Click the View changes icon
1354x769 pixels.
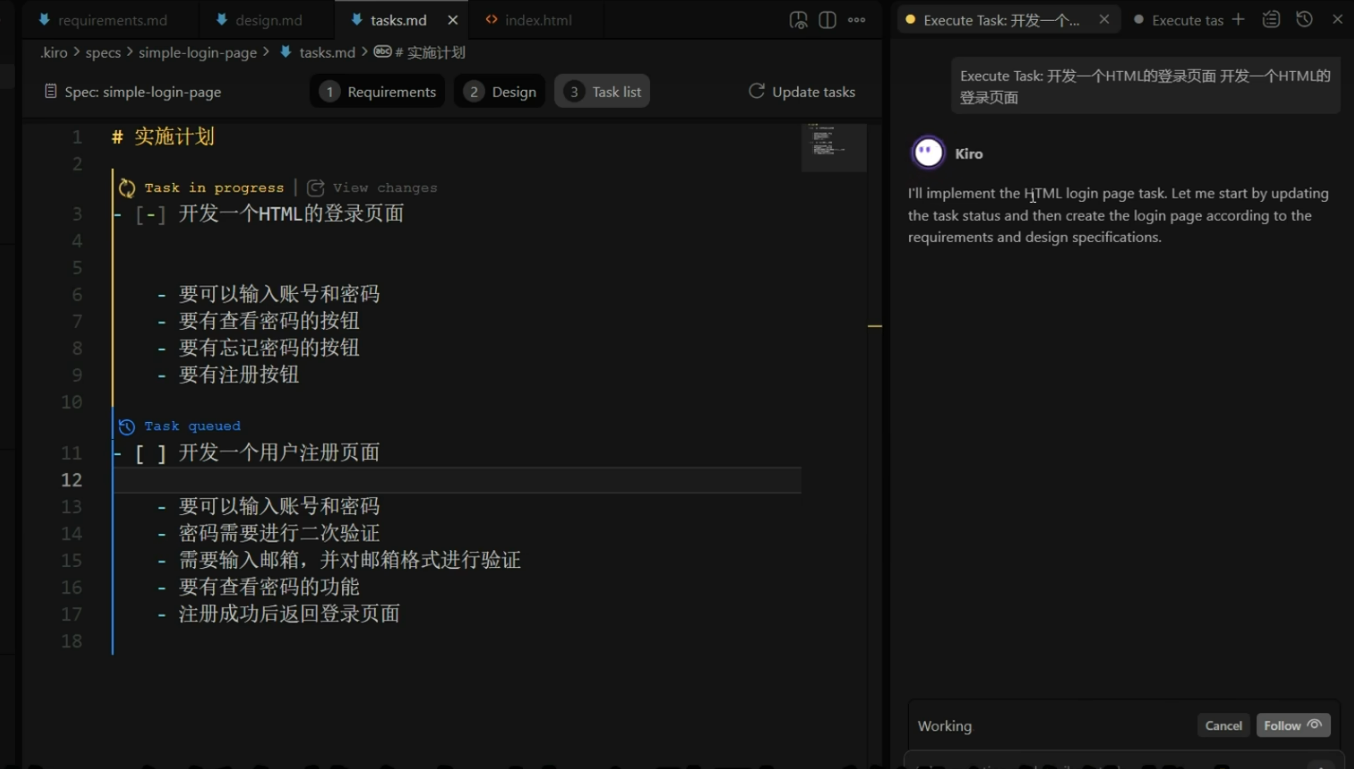pyautogui.click(x=315, y=188)
